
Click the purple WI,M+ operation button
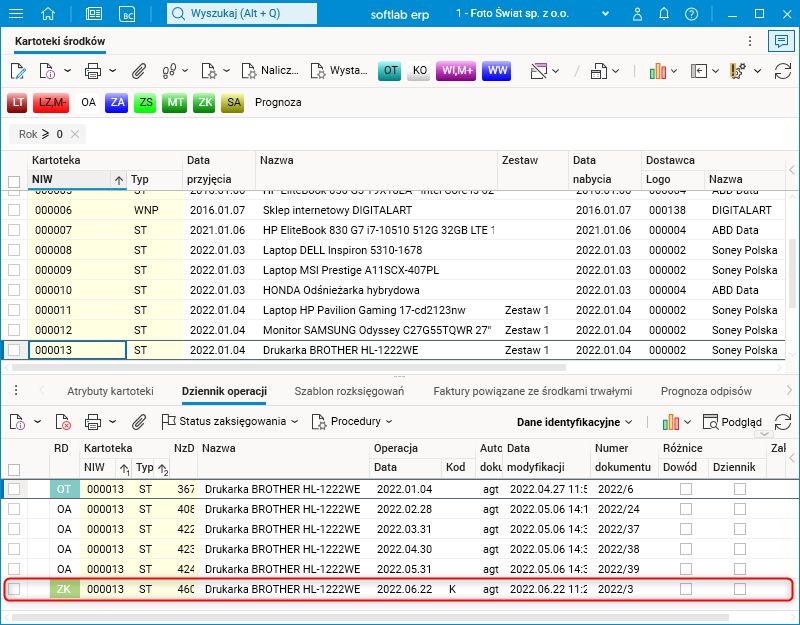coord(456,71)
